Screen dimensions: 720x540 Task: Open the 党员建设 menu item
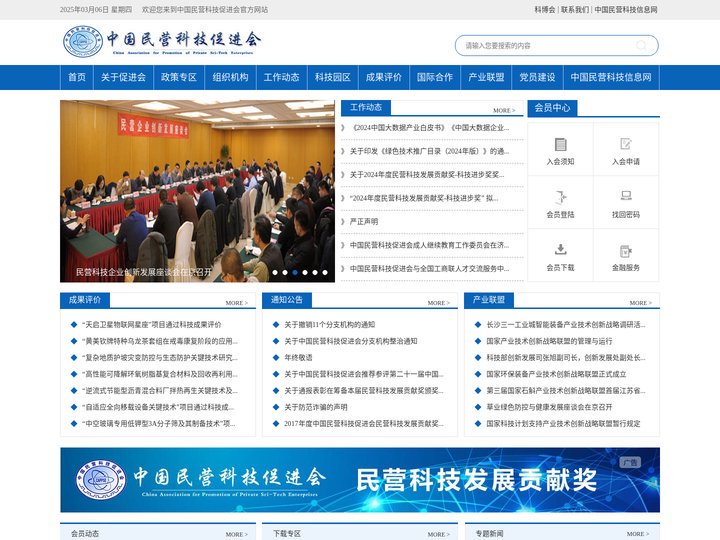coord(537,77)
